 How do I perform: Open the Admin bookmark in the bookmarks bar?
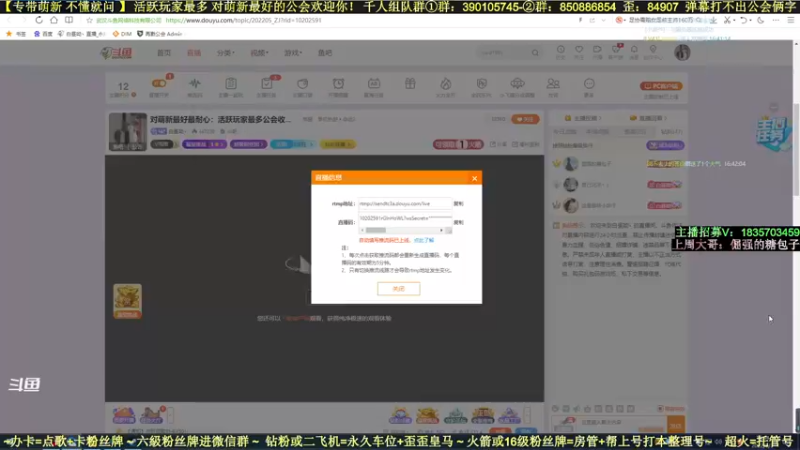click(159, 34)
